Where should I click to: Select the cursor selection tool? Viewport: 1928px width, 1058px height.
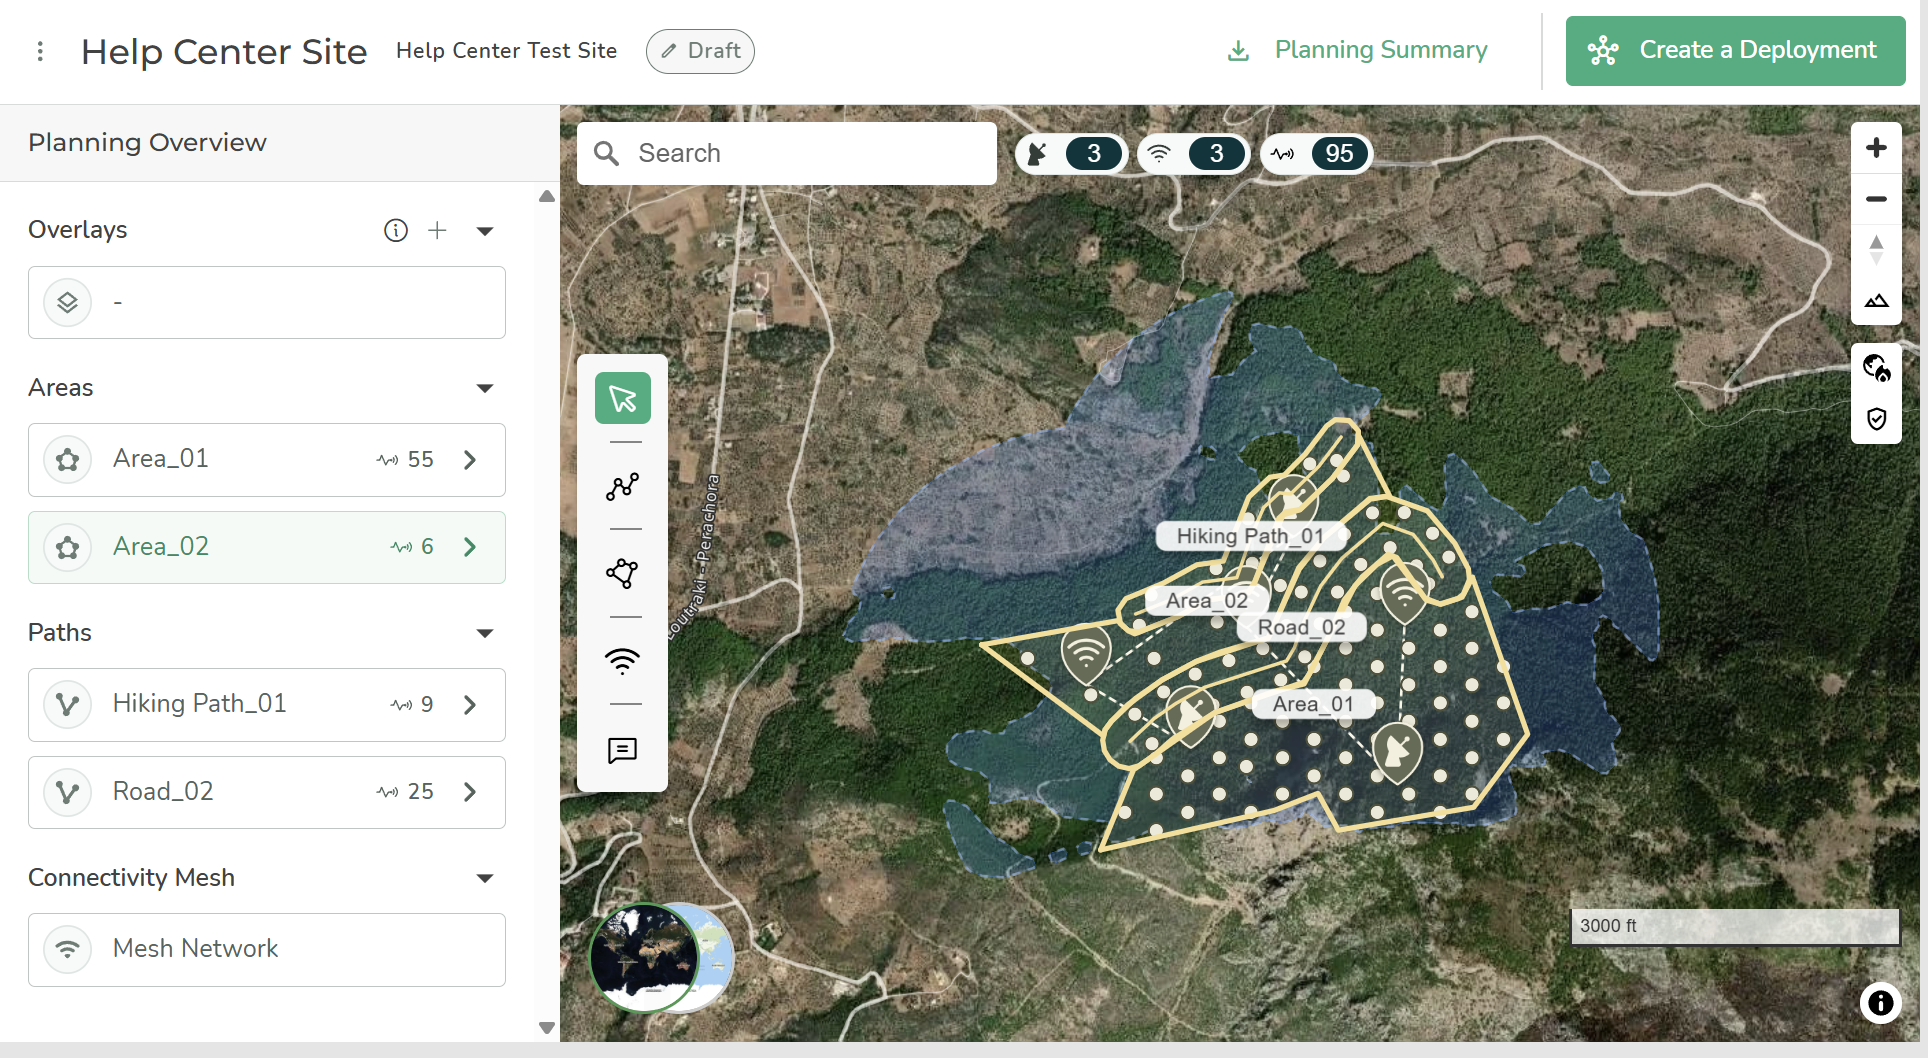coord(622,399)
